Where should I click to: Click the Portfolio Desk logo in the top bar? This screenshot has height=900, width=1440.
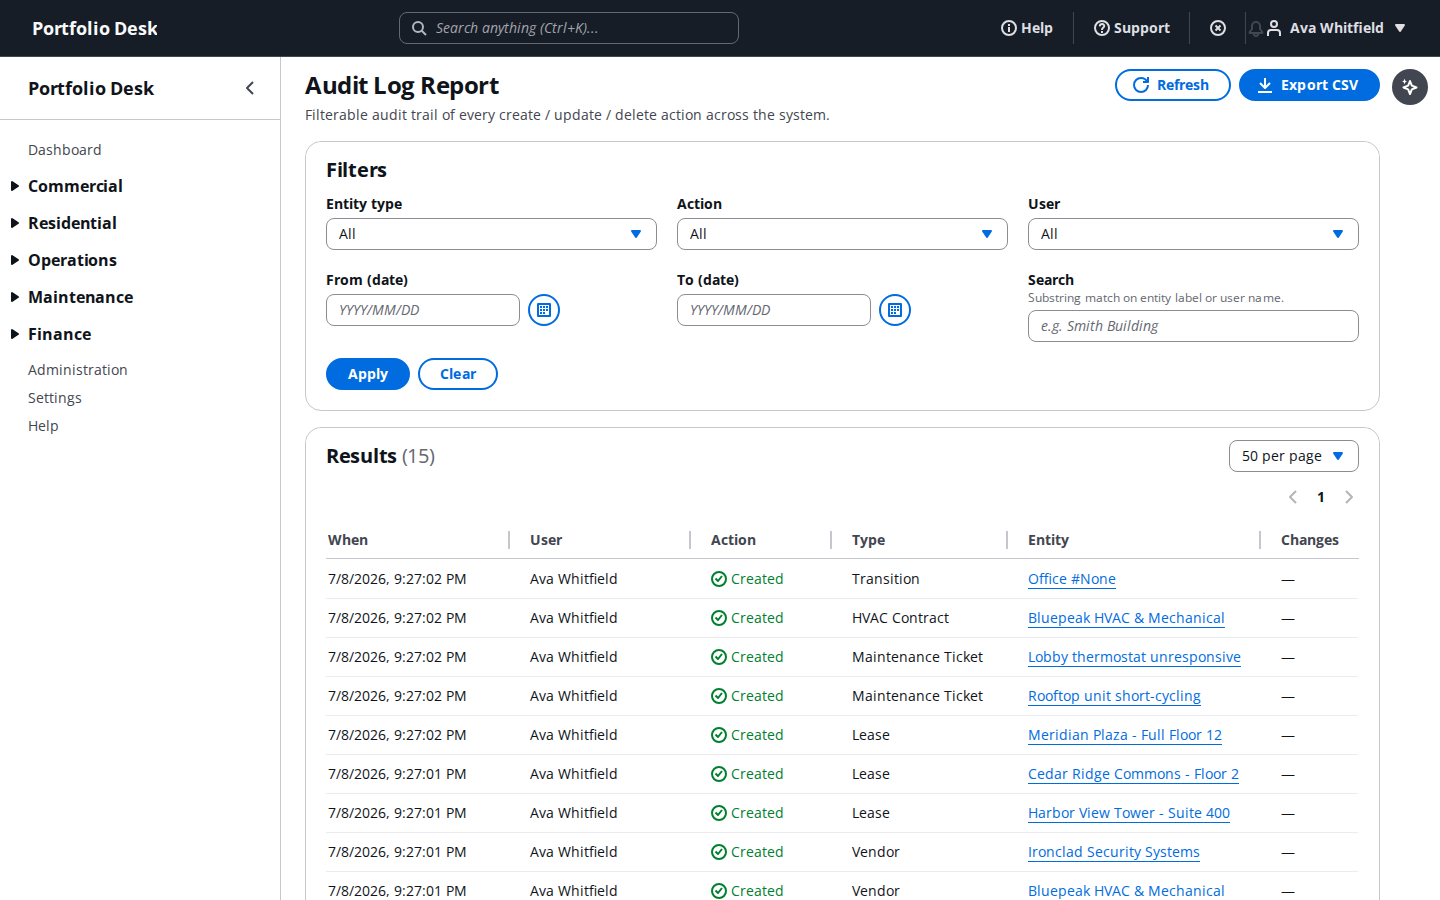click(95, 28)
